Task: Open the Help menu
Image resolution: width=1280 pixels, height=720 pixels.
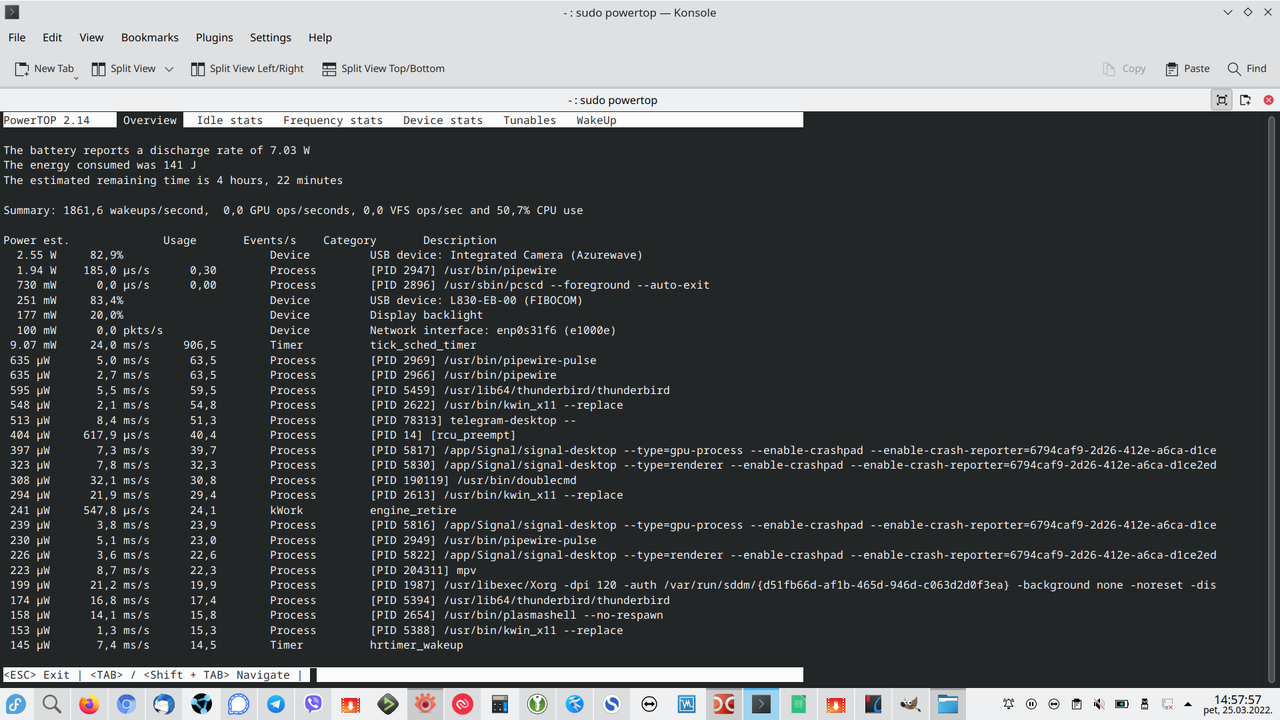Action: [320, 37]
